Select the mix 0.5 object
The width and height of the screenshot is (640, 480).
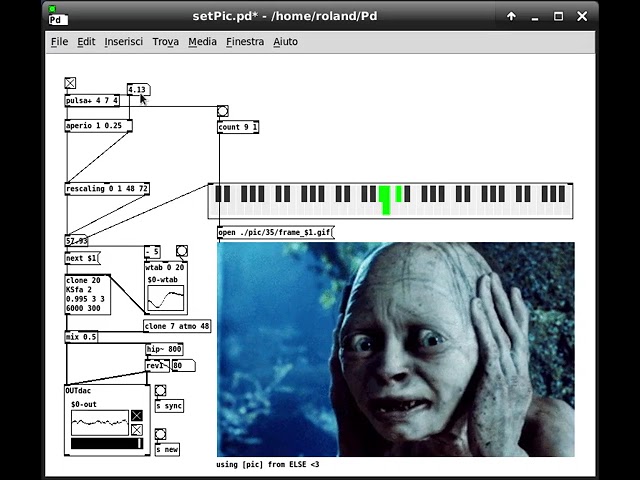81,337
